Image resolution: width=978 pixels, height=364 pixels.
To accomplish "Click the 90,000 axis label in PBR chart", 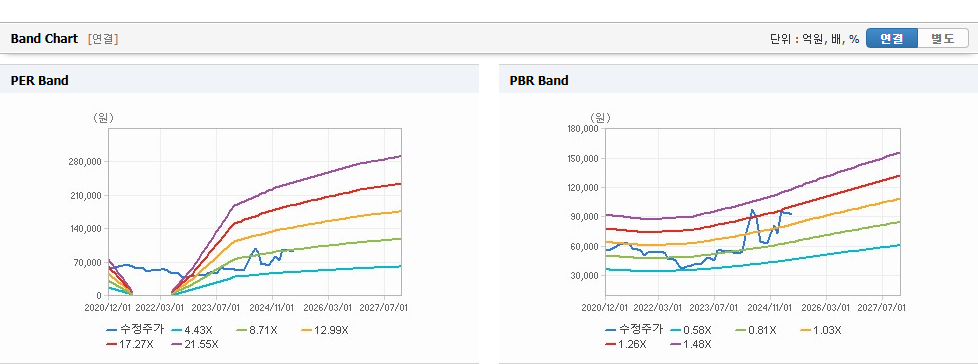I will click(586, 217).
